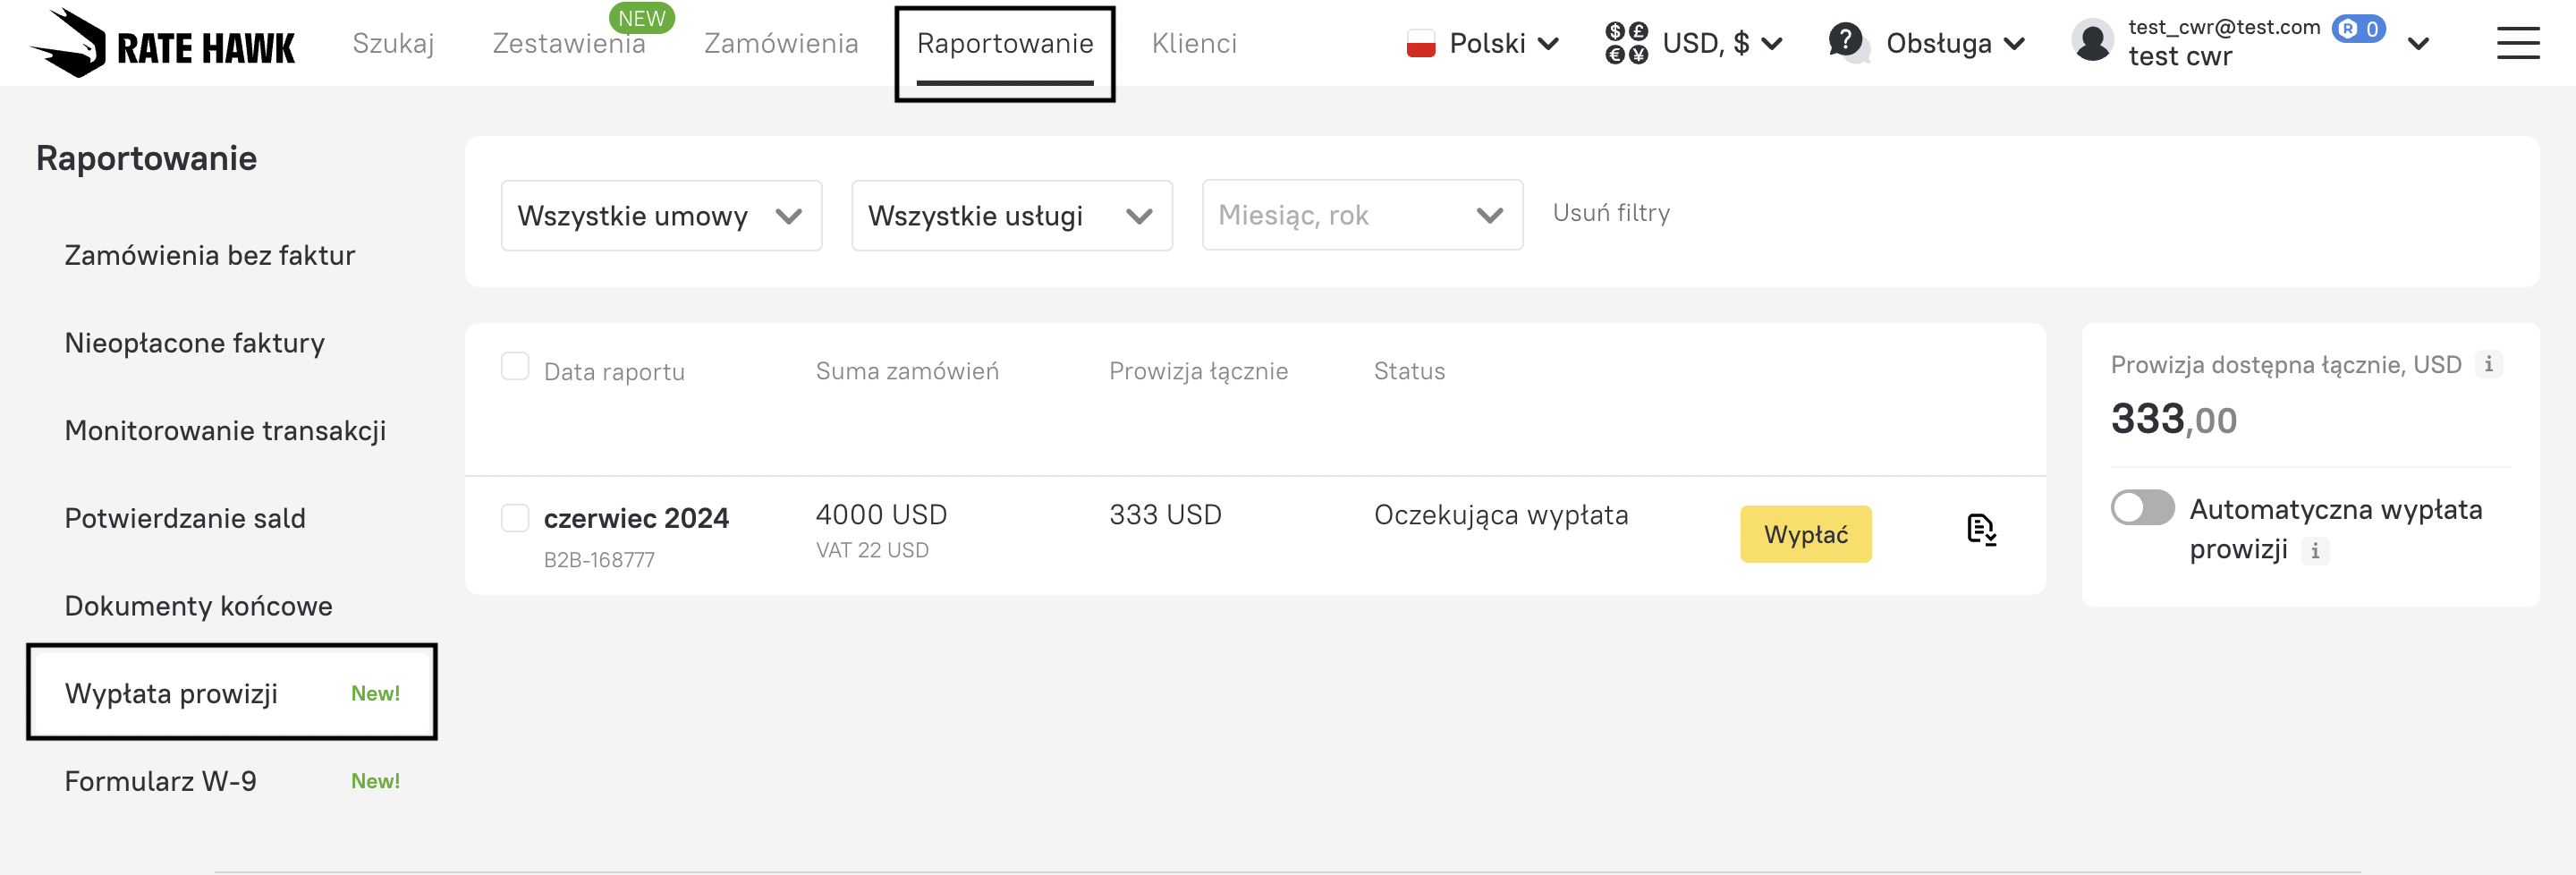Select the czerwiec 2024 report checkbox
This screenshot has height=875, width=2576.
click(x=515, y=518)
